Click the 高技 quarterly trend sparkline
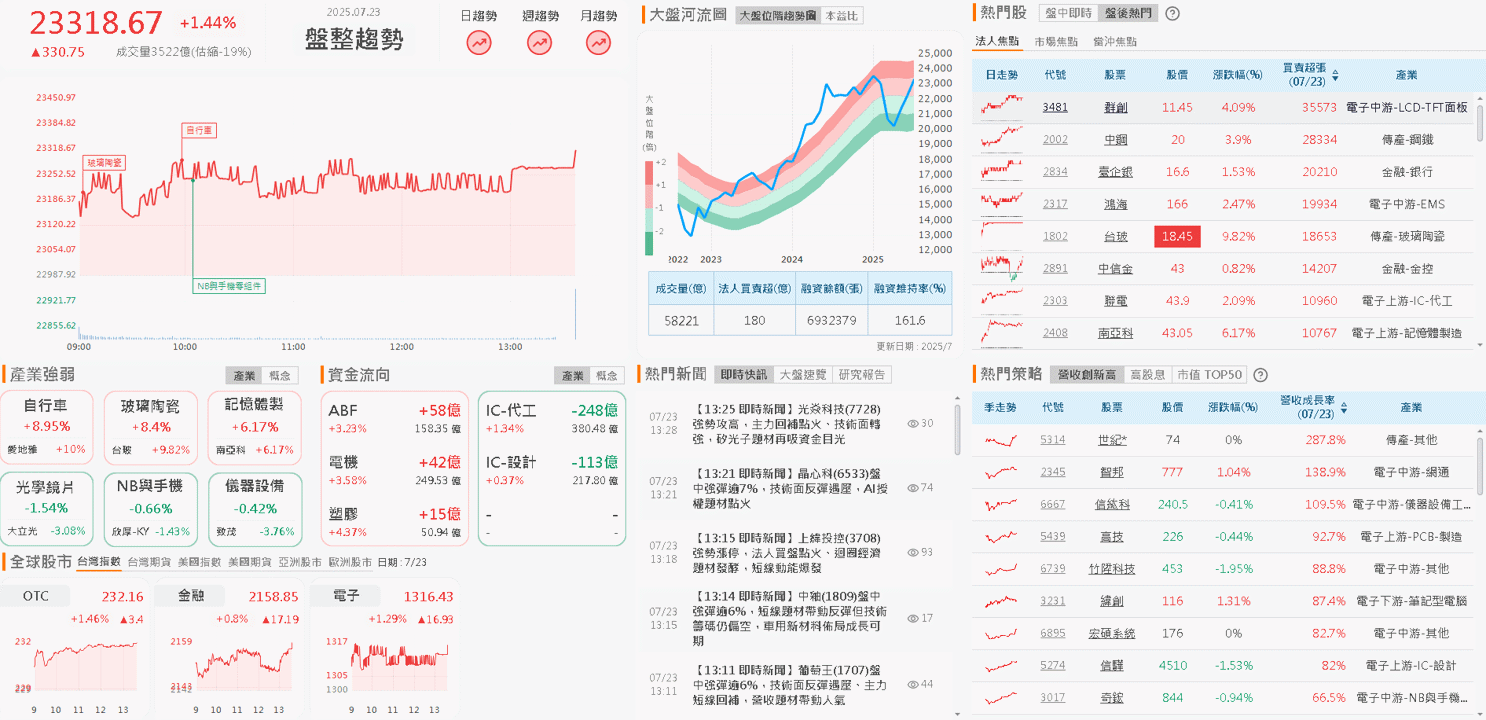 click(1002, 536)
